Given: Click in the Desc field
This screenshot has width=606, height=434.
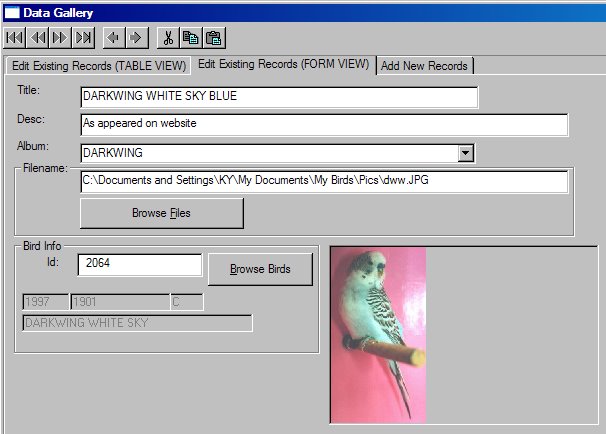Looking at the screenshot, I should (324, 124).
